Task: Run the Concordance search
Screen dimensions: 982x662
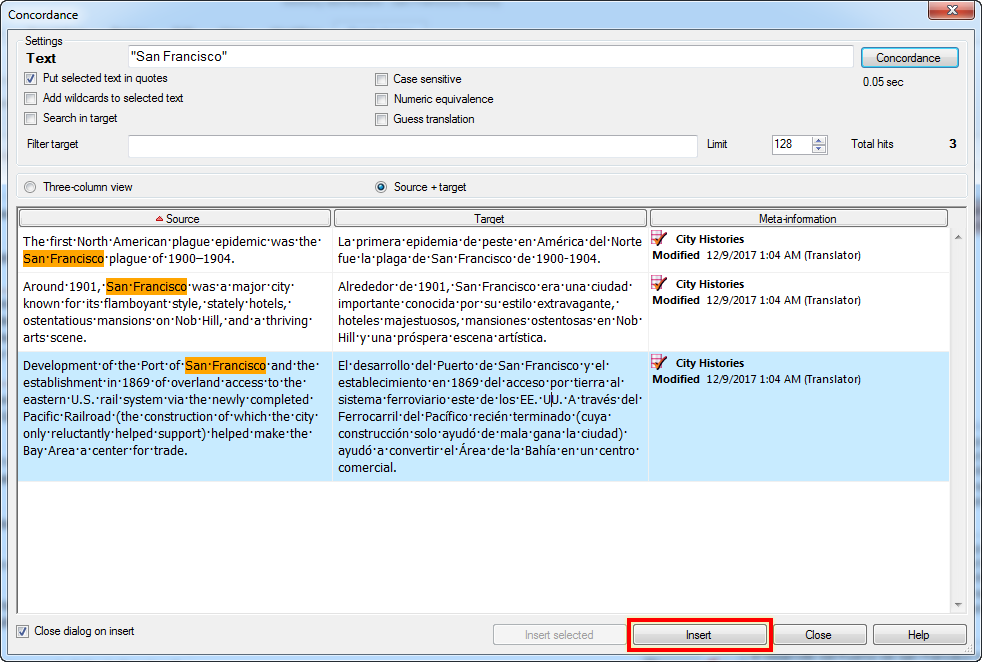Action: tap(909, 57)
